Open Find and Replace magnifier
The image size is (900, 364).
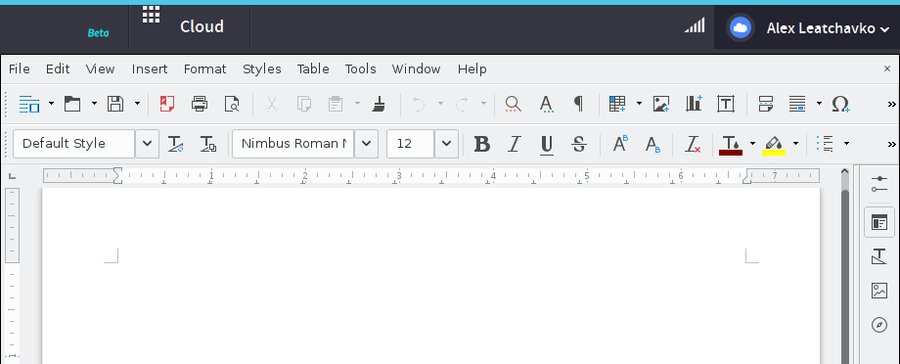click(x=513, y=104)
